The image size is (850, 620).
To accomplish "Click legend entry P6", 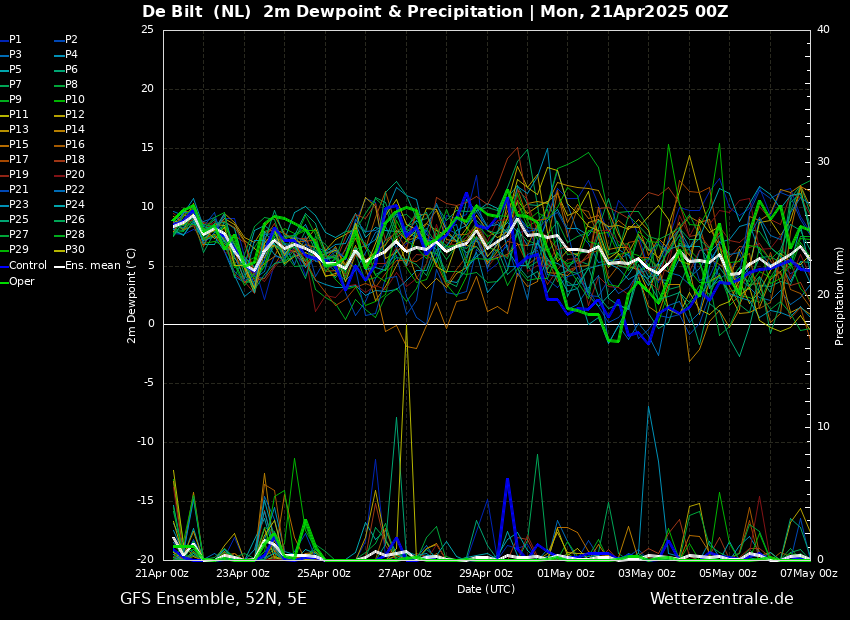I will pyautogui.click(x=67, y=69).
